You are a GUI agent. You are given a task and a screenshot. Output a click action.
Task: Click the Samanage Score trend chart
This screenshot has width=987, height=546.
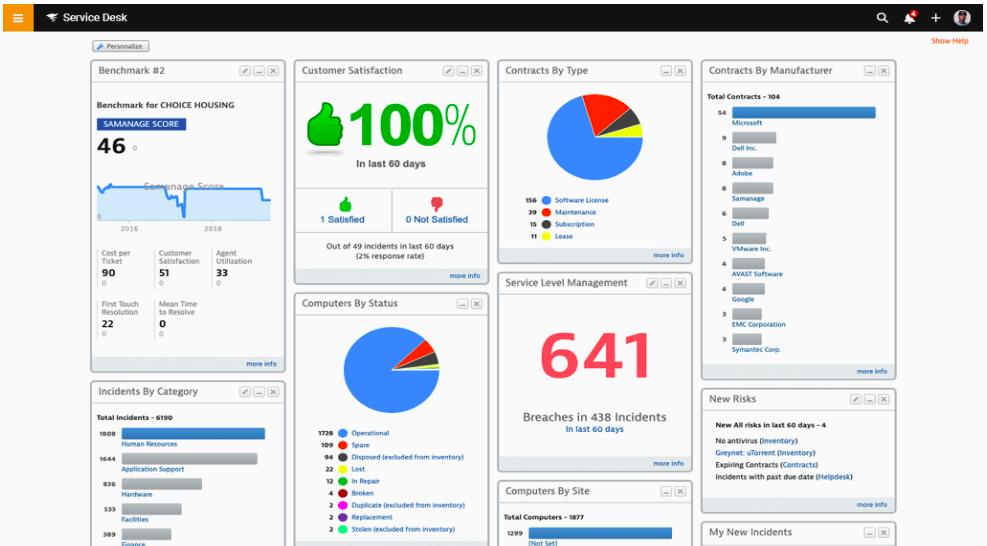point(184,202)
